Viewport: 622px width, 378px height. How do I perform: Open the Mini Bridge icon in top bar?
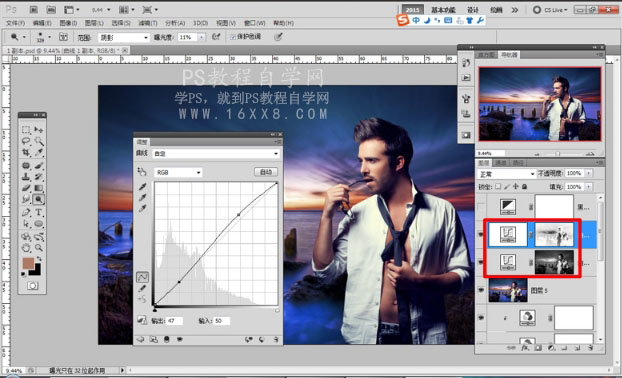click(x=51, y=10)
